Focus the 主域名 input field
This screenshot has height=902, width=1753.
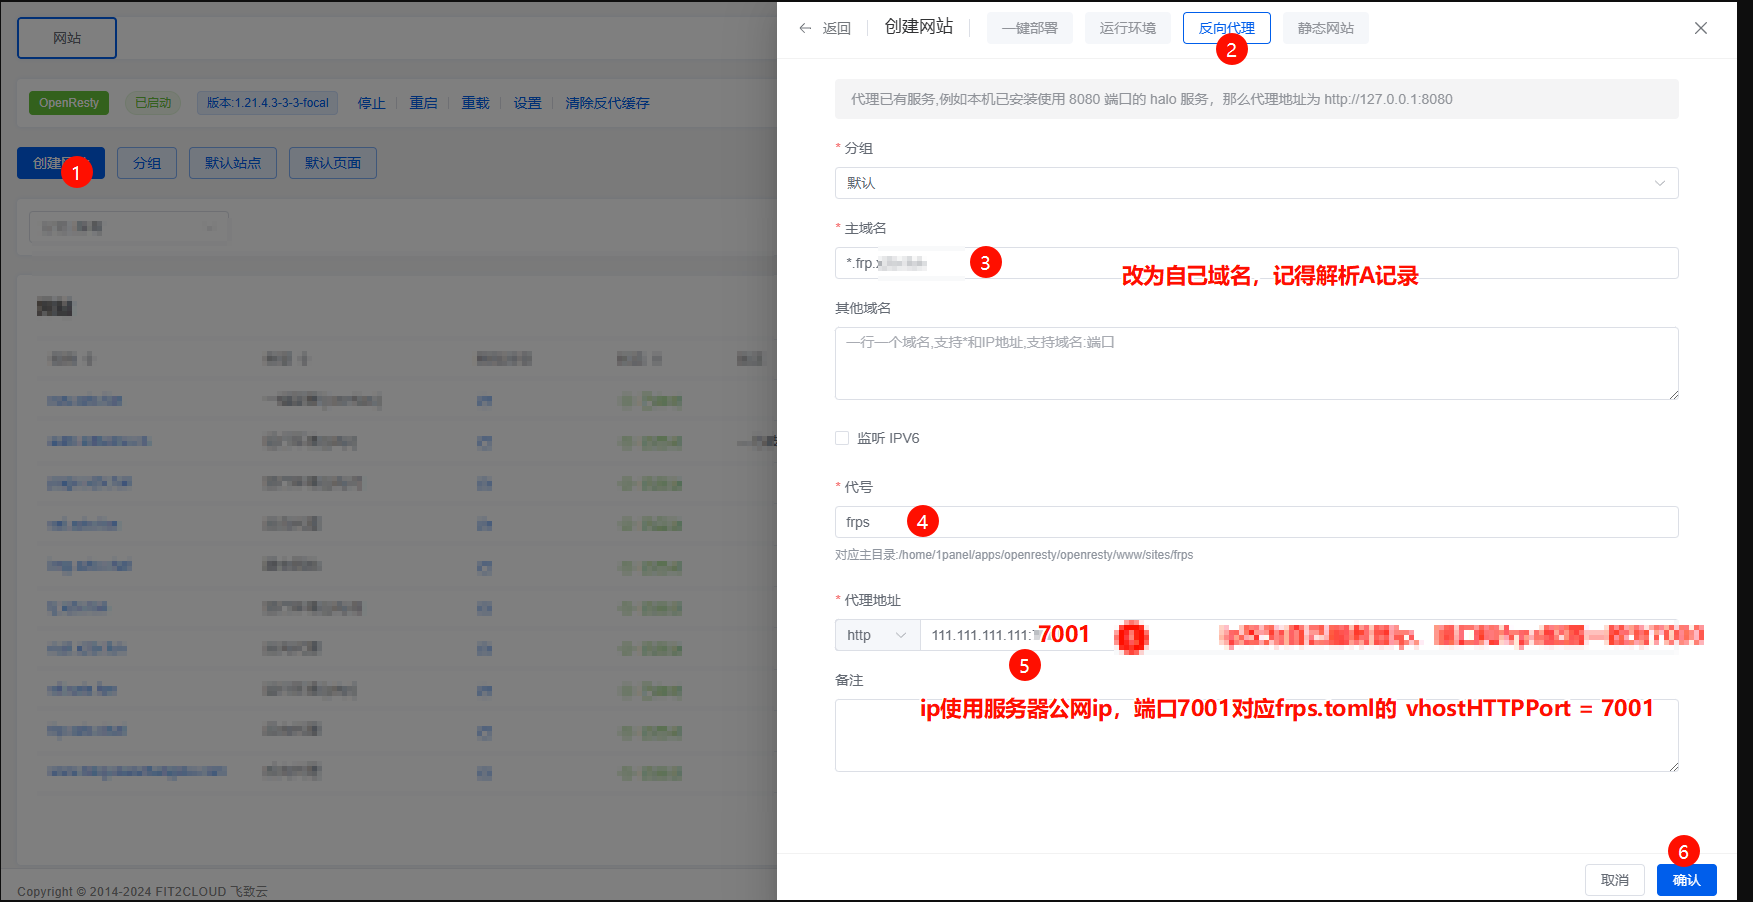coord(1300,263)
